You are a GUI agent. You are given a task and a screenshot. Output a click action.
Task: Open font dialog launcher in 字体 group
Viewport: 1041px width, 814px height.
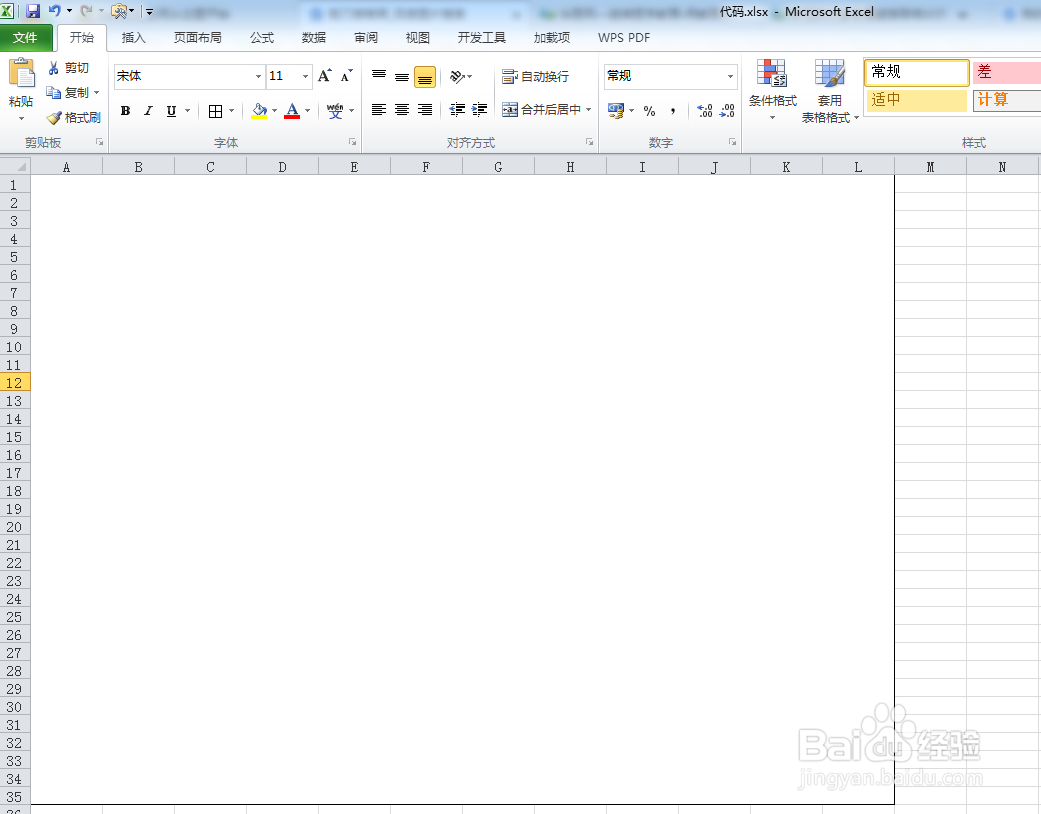coord(353,142)
